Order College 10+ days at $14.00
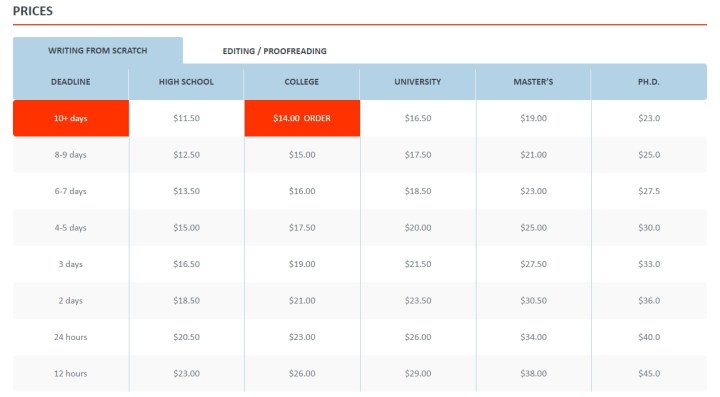 tap(302, 118)
